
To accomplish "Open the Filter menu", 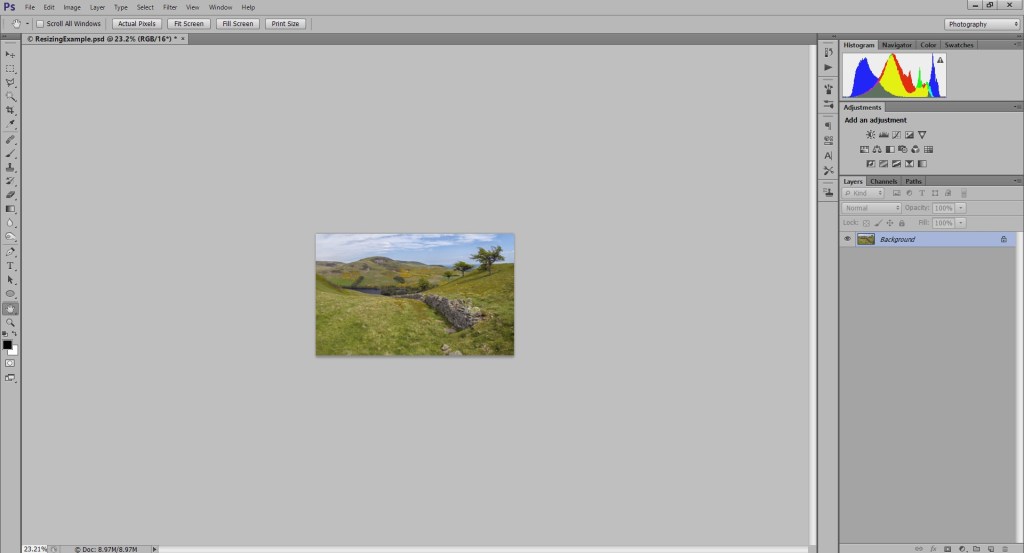I will [x=170, y=7].
